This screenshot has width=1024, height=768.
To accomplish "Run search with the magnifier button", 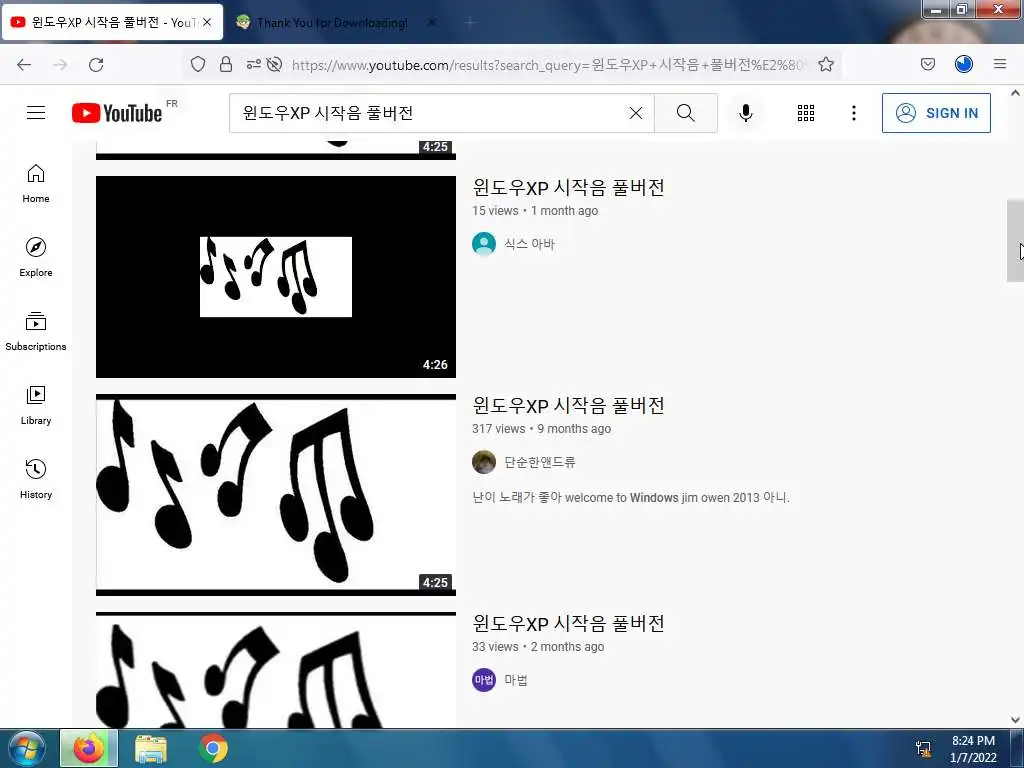I will [686, 113].
